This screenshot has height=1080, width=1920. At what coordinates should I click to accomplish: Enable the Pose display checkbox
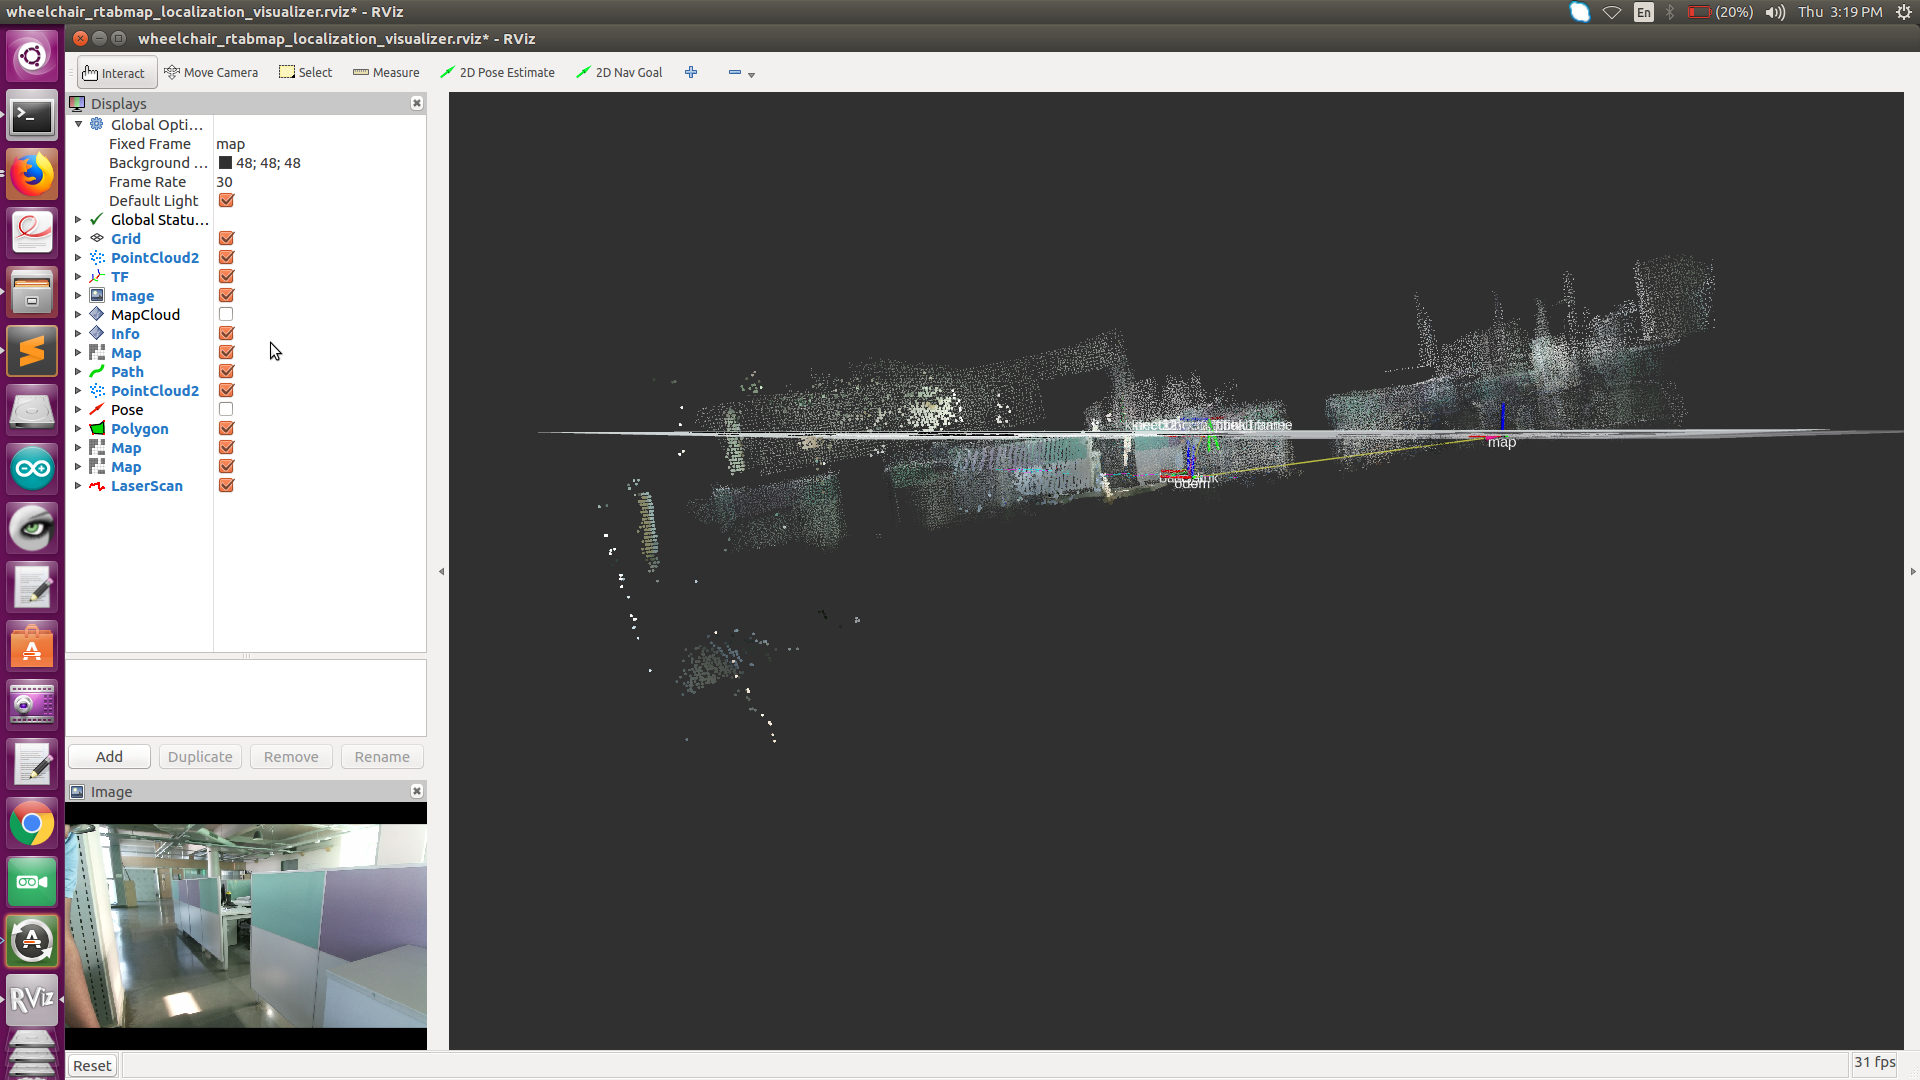point(226,410)
